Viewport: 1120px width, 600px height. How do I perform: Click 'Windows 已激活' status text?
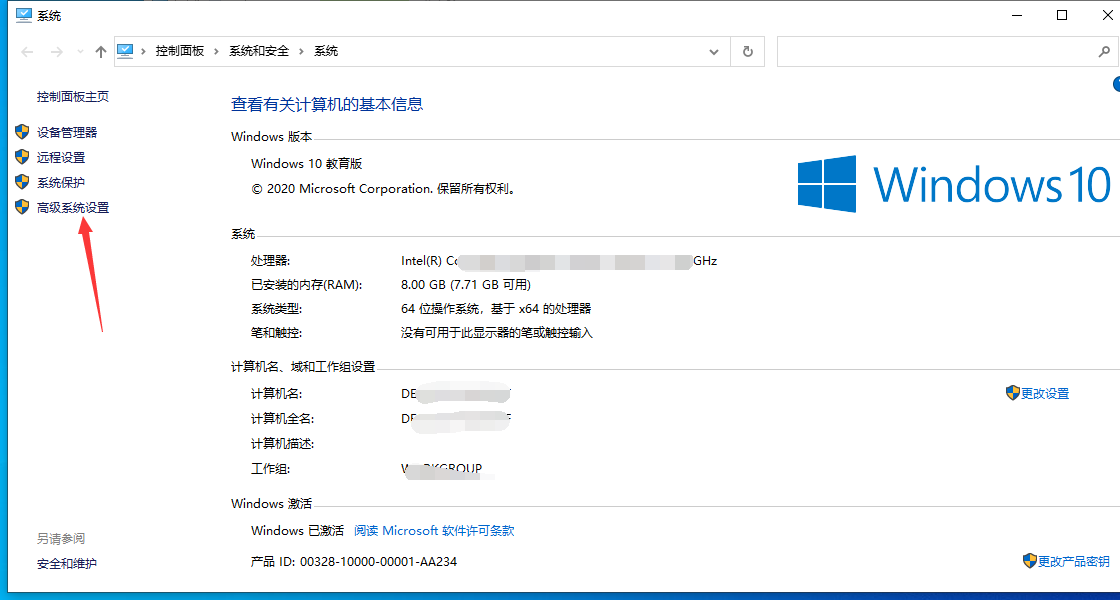coord(298,531)
